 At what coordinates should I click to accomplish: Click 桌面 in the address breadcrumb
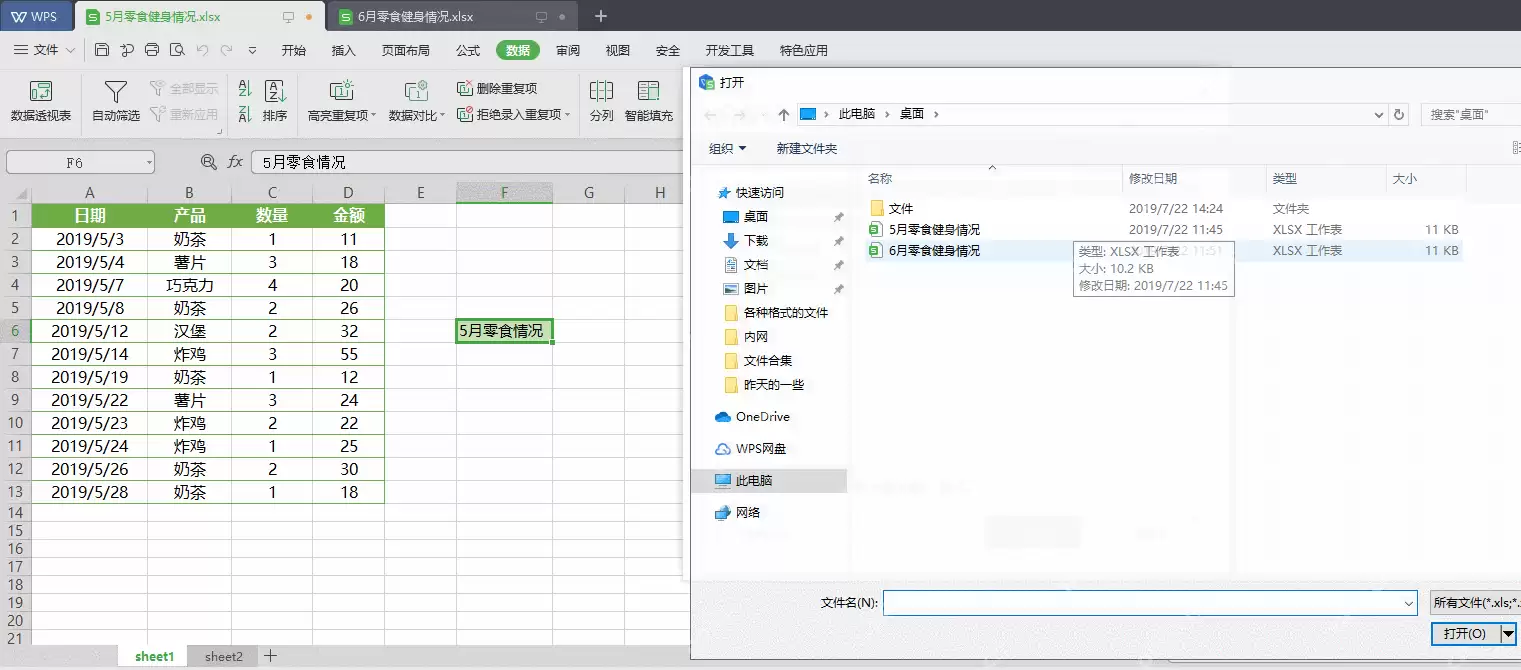pos(911,114)
